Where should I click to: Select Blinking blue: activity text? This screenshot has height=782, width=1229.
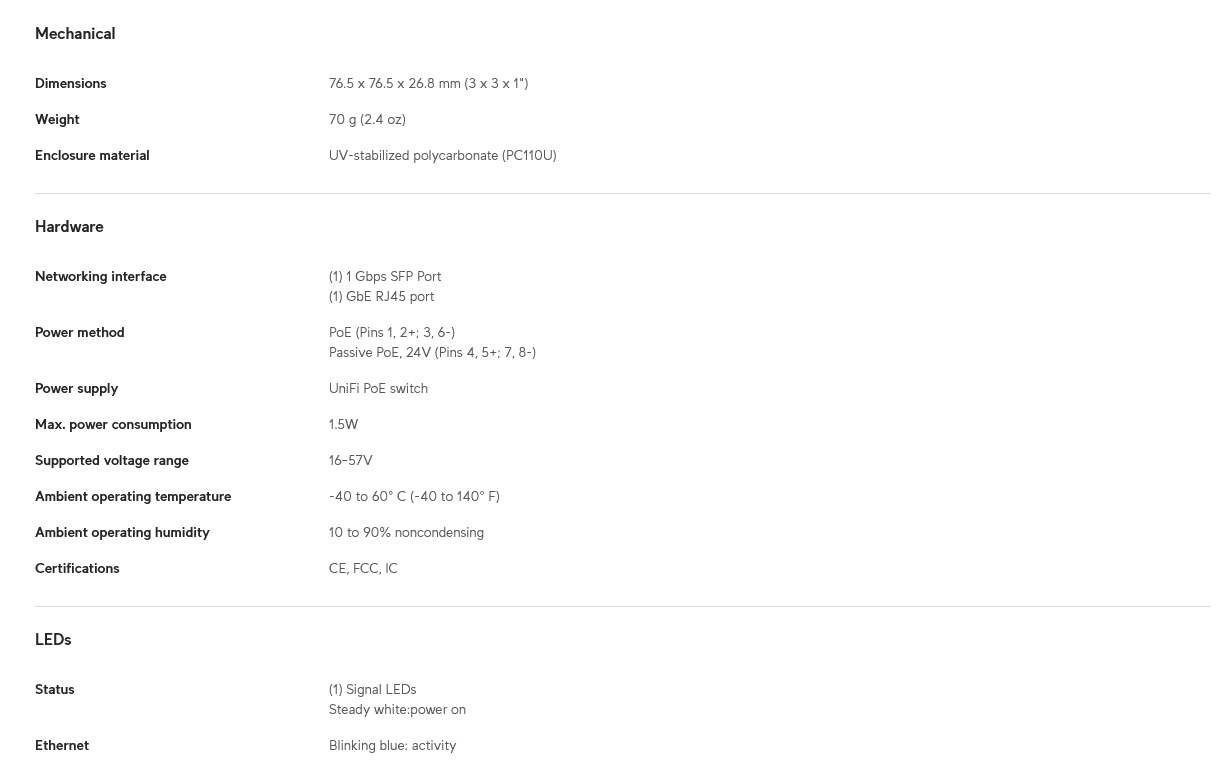tap(392, 746)
